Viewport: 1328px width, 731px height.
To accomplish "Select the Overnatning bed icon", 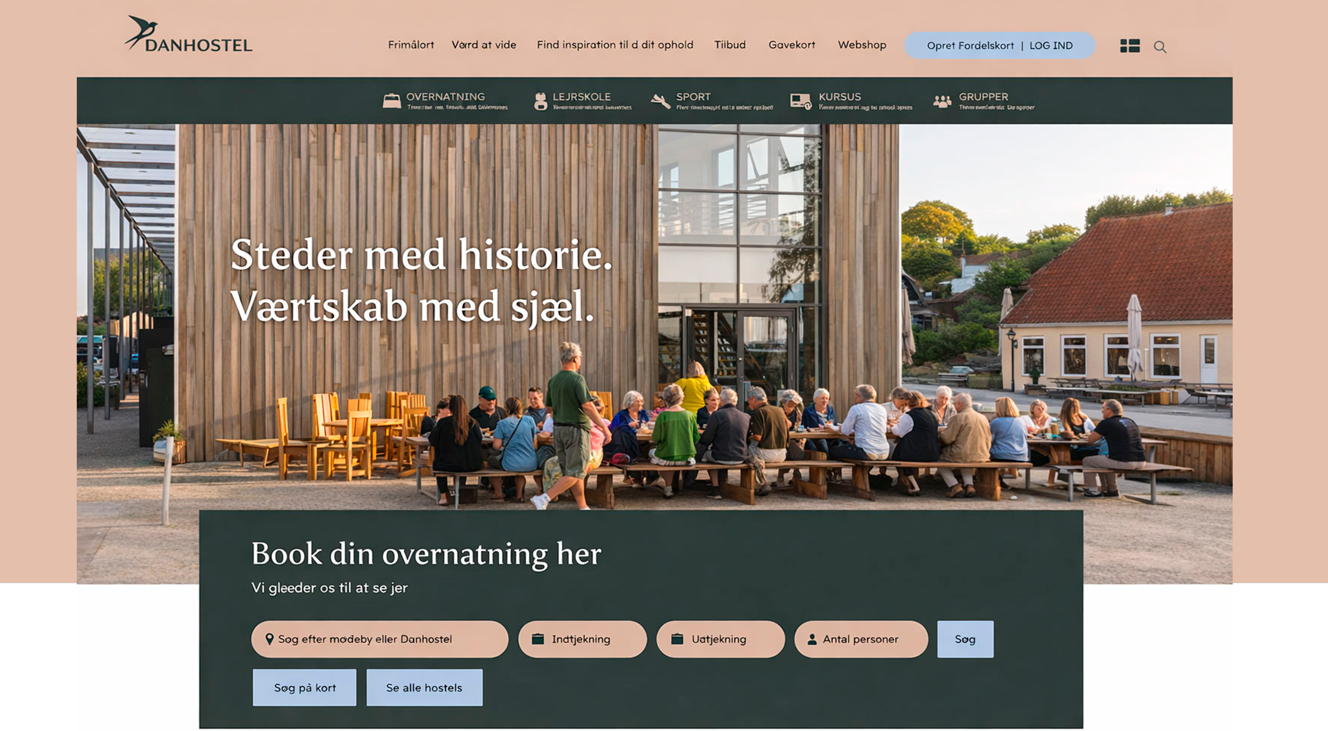I will tap(392, 101).
